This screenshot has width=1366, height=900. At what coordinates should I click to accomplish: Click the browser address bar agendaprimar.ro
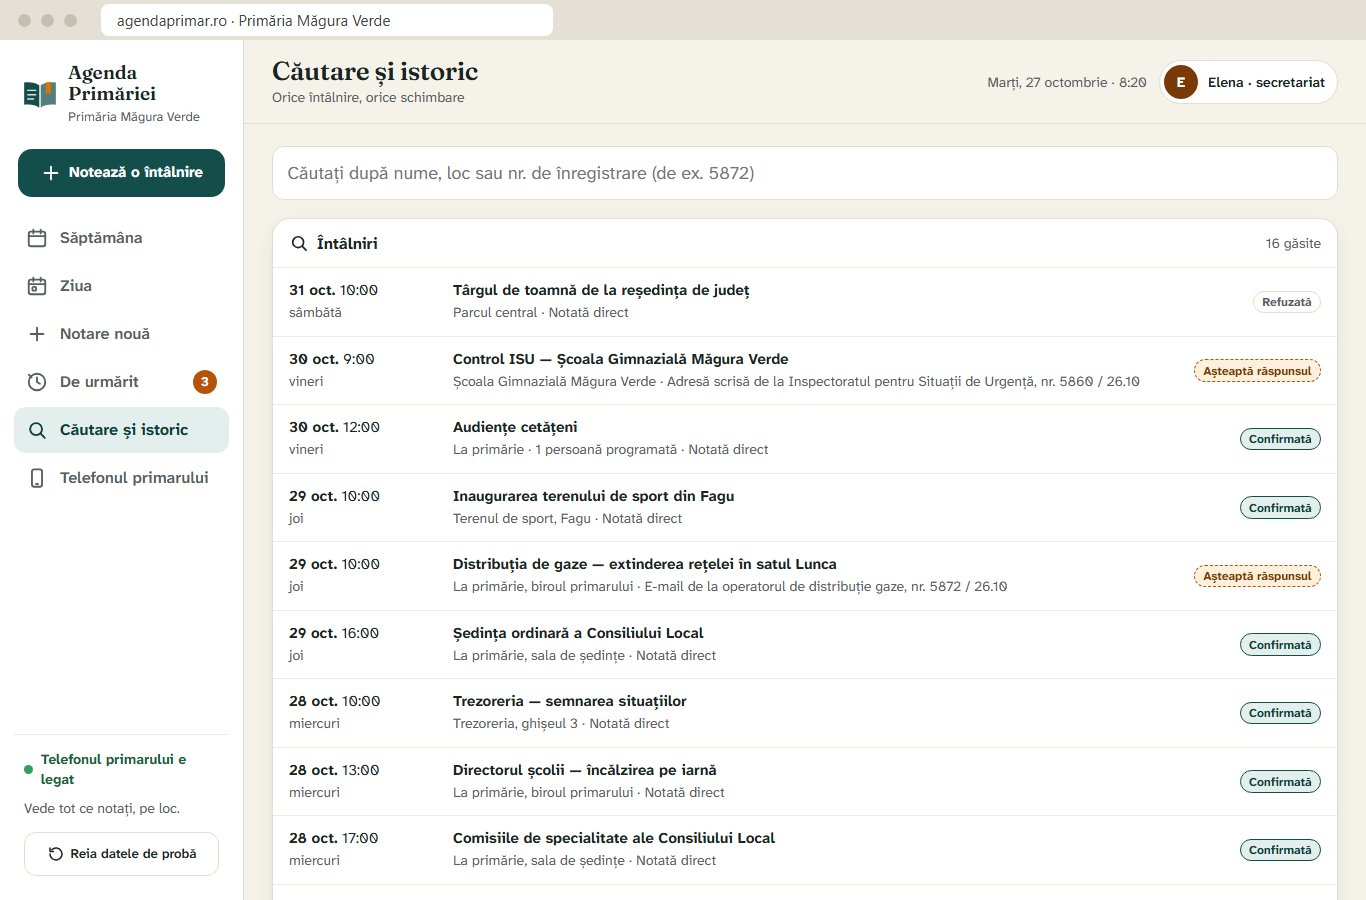327,20
